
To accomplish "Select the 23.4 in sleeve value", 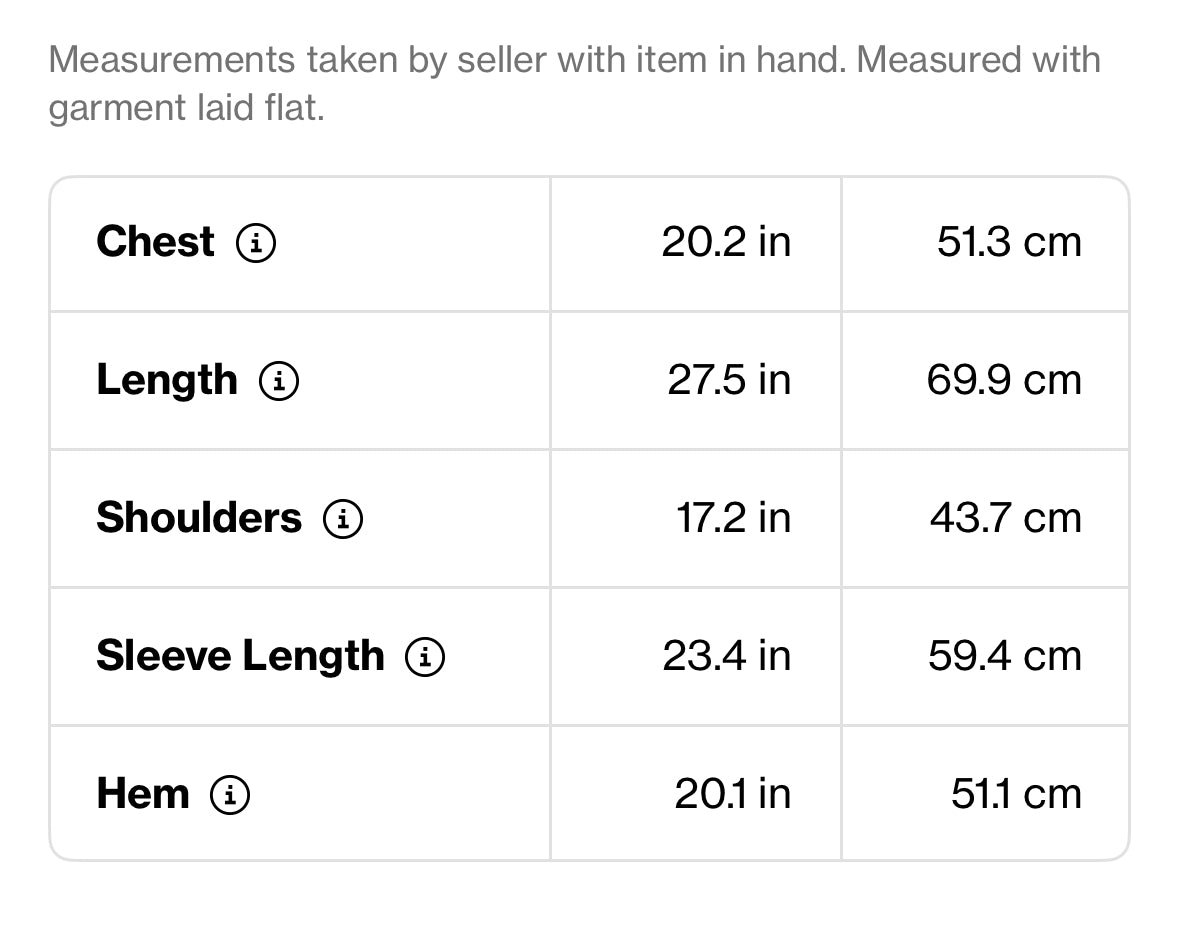I will click(x=727, y=656).
